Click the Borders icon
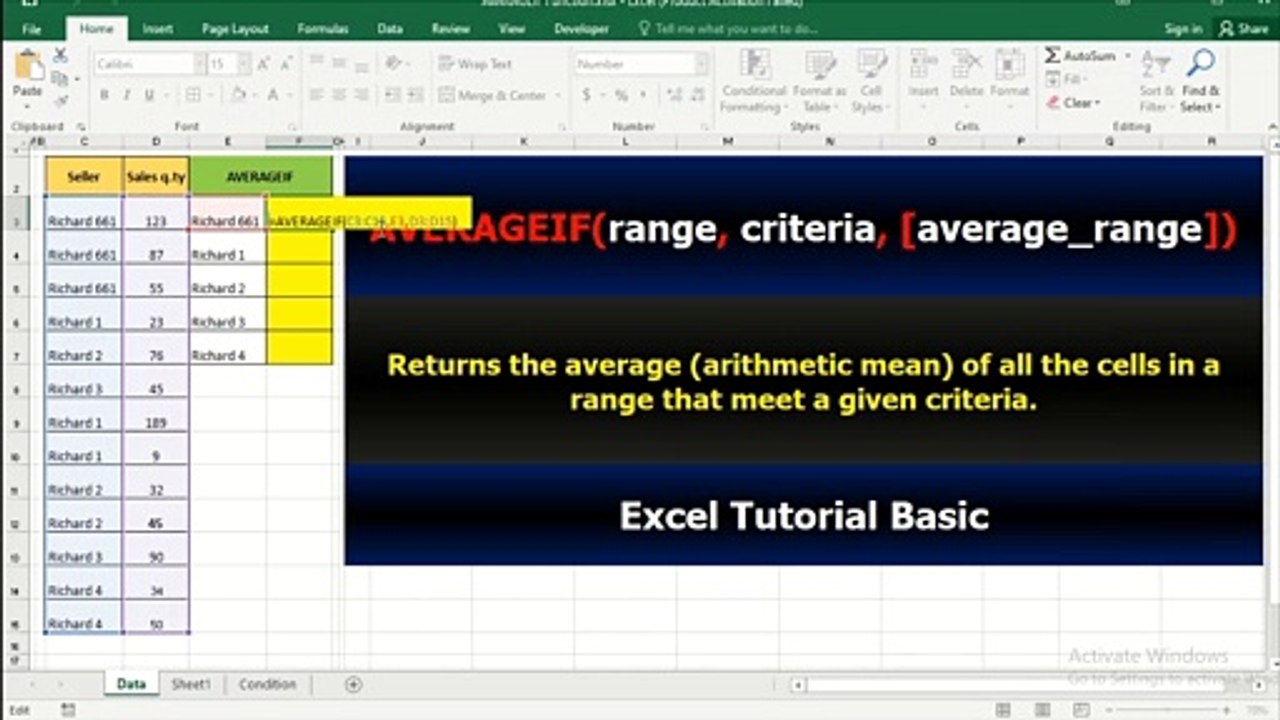The height and width of the screenshot is (720, 1280). pyautogui.click(x=193, y=95)
